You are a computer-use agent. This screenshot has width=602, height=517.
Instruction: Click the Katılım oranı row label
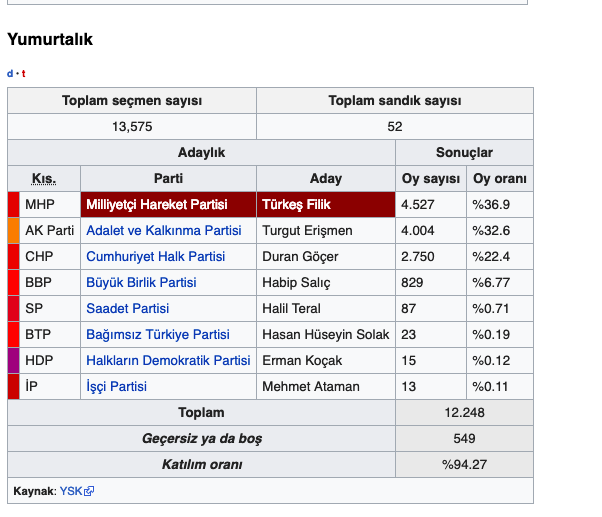[x=202, y=464]
